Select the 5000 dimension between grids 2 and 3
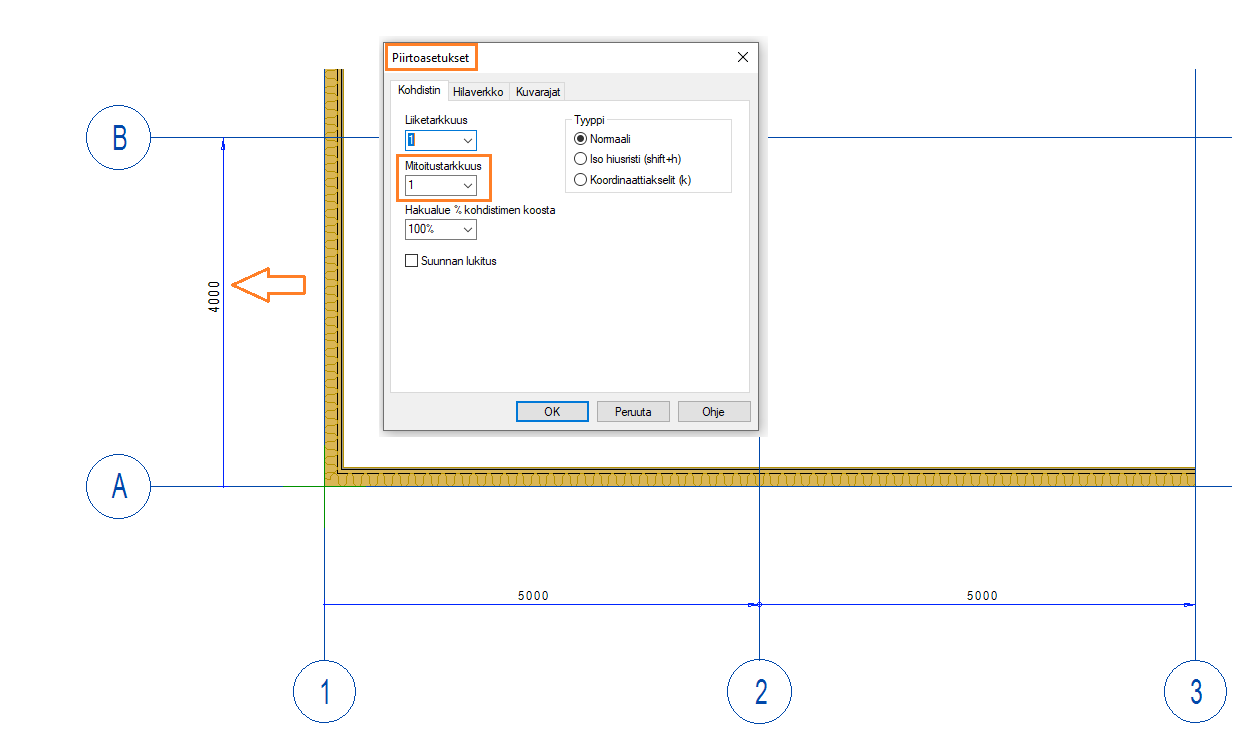Screen dimensions: 1254x751 pos(982,596)
